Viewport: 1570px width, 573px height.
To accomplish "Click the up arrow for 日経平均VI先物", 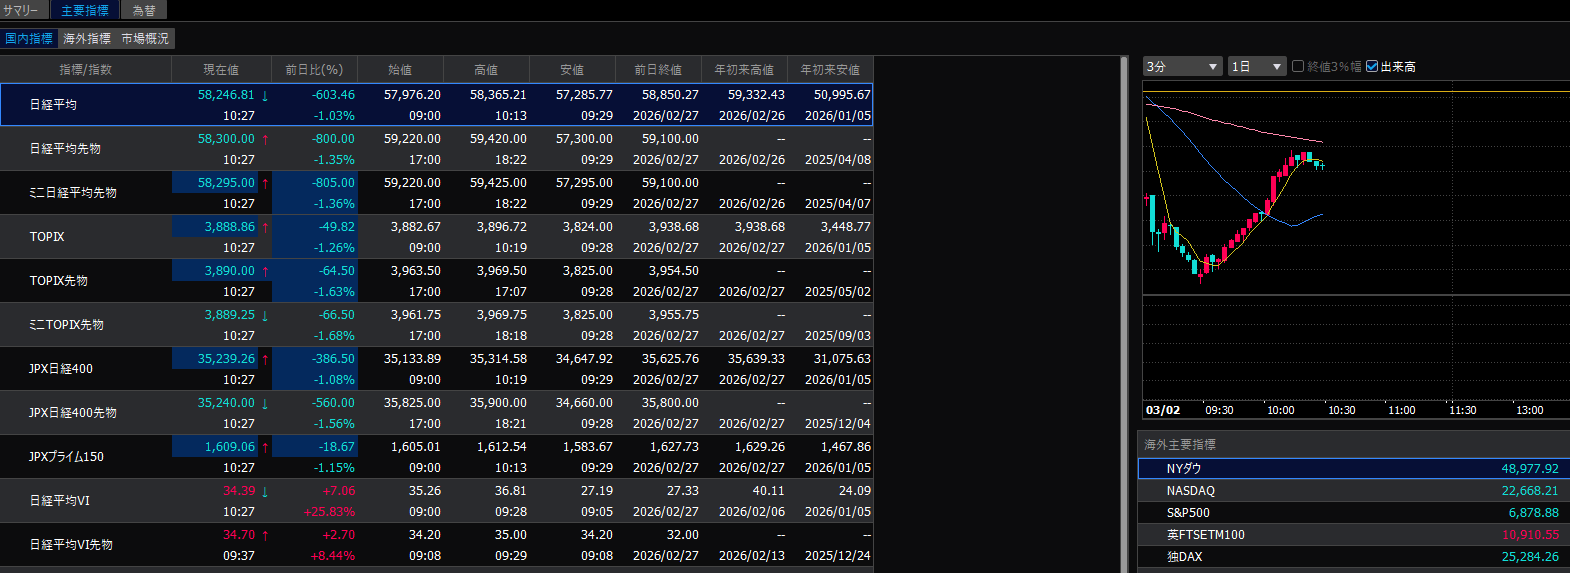I will pos(265,535).
